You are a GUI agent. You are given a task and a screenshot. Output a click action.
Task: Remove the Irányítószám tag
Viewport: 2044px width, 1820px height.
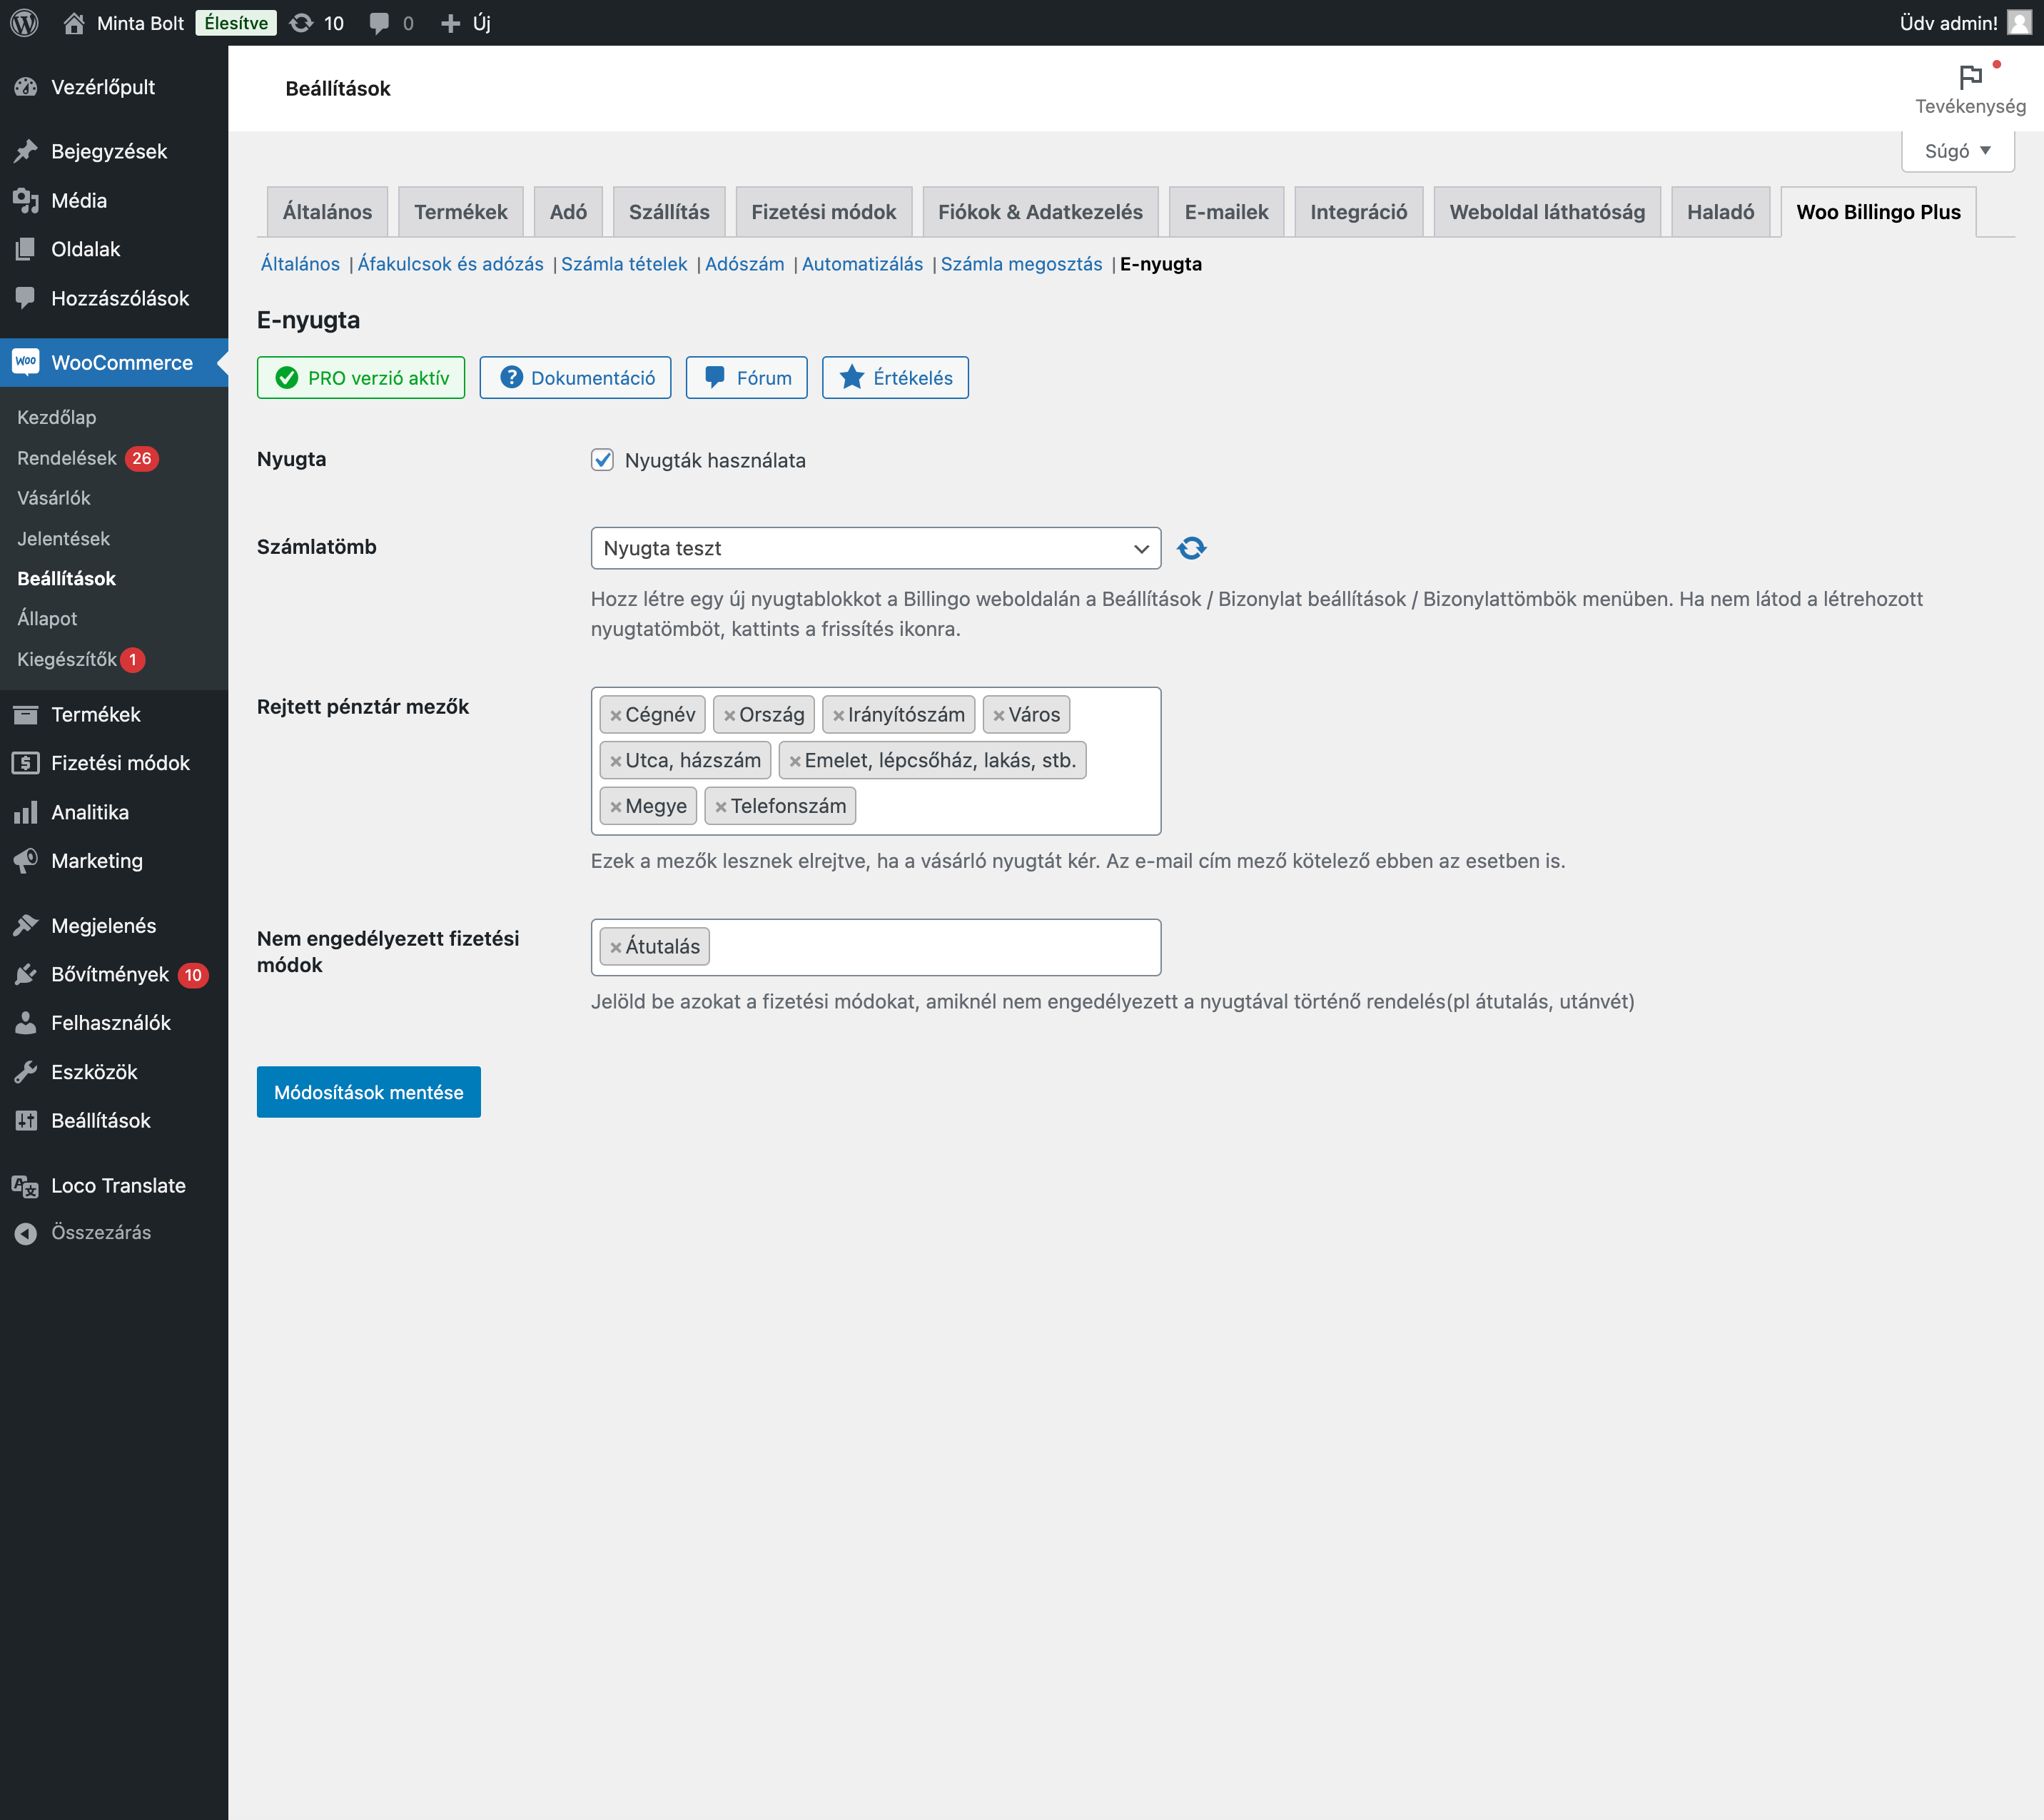click(839, 715)
